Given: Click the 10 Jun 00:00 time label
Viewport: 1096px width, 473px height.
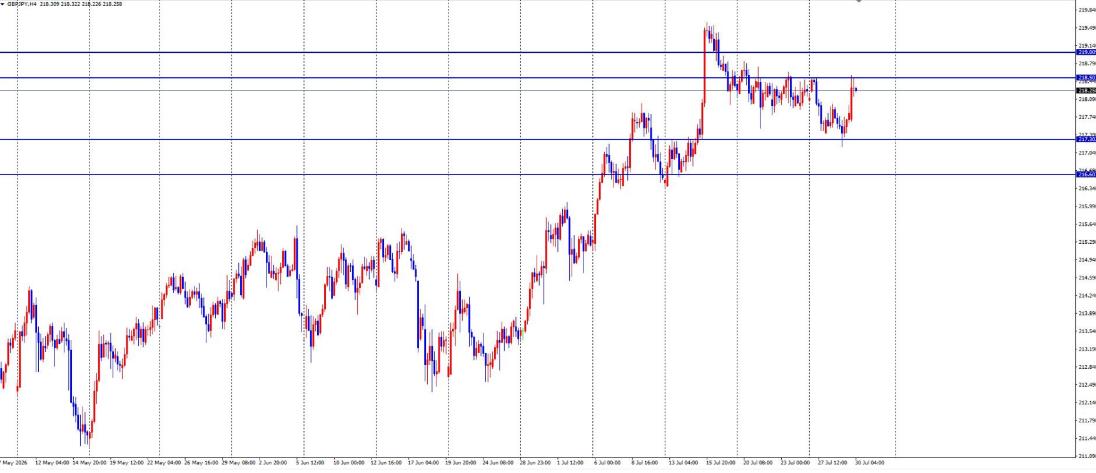Looking at the screenshot, I should 349,463.
